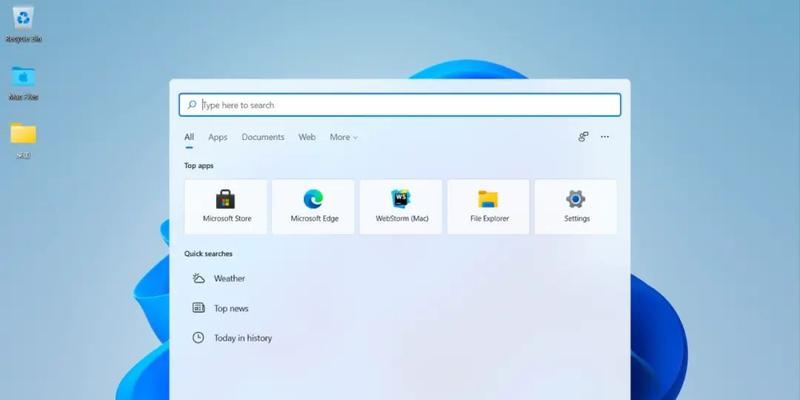Run Today in history quick search
The image size is (800, 400).
[232, 337]
